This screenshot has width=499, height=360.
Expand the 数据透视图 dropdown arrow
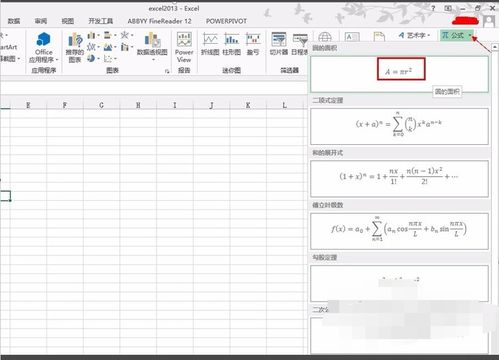pos(153,59)
